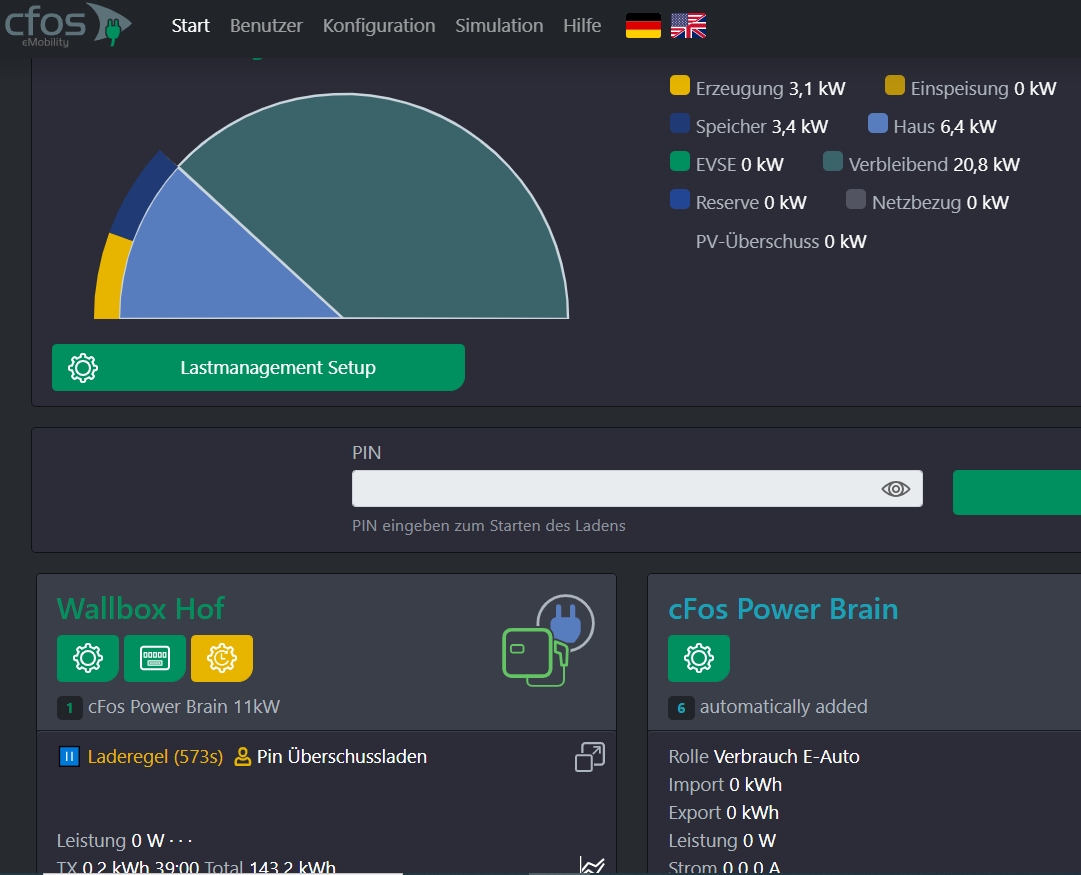Click the Speicher 3,4 kW legend text
The image size is (1081, 875).
[x=762, y=126]
